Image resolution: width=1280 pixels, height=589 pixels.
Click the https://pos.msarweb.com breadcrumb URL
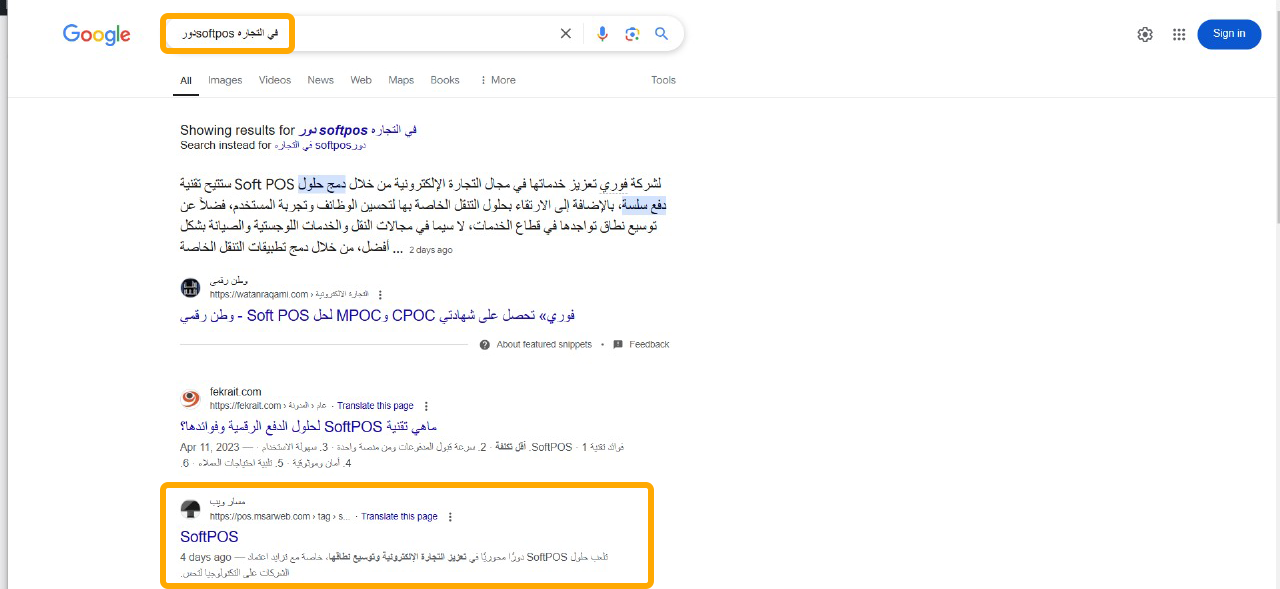point(280,517)
